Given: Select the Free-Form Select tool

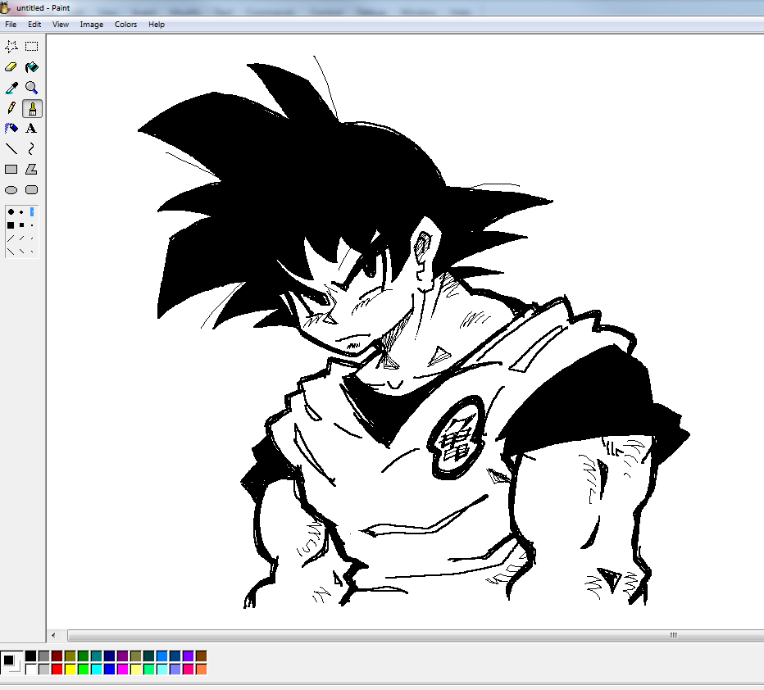Looking at the screenshot, I should click(x=11, y=46).
